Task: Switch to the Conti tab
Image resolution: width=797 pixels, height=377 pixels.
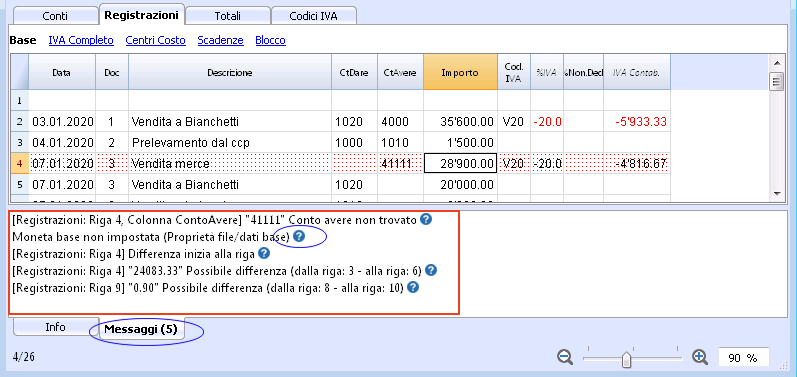Action: click(x=55, y=16)
